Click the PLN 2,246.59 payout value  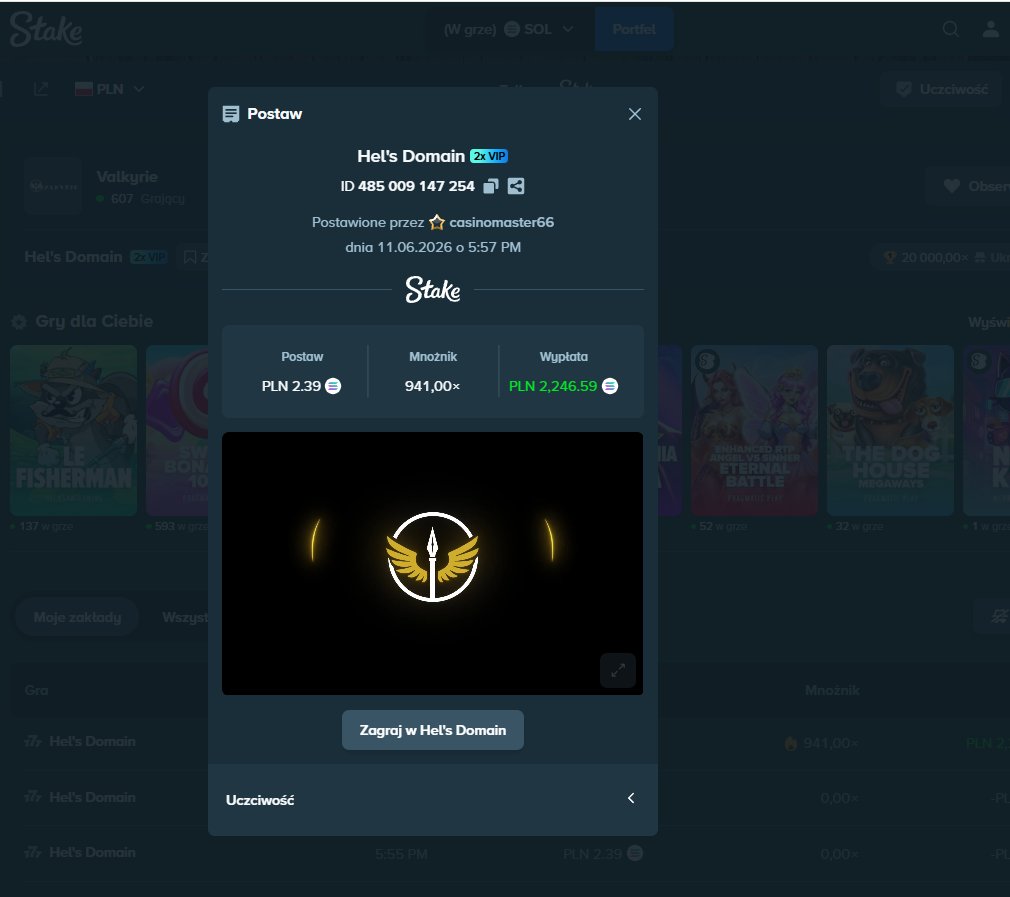pos(553,386)
